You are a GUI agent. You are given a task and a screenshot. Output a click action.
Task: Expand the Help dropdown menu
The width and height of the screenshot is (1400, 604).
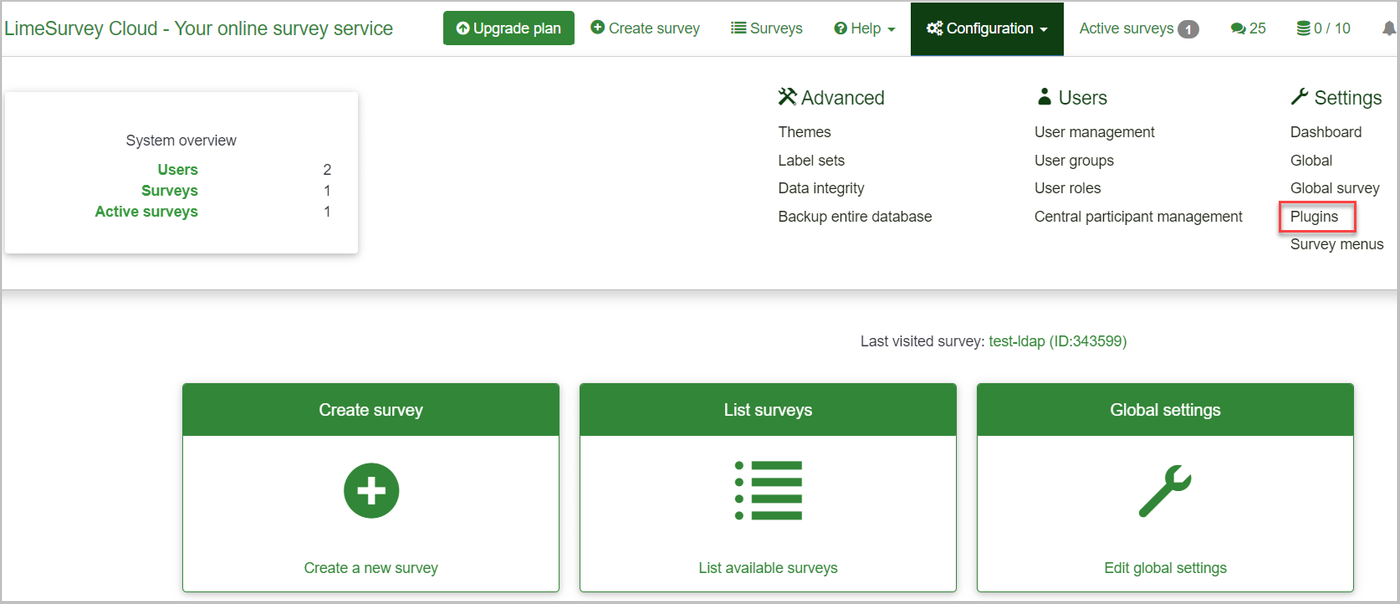click(x=864, y=28)
